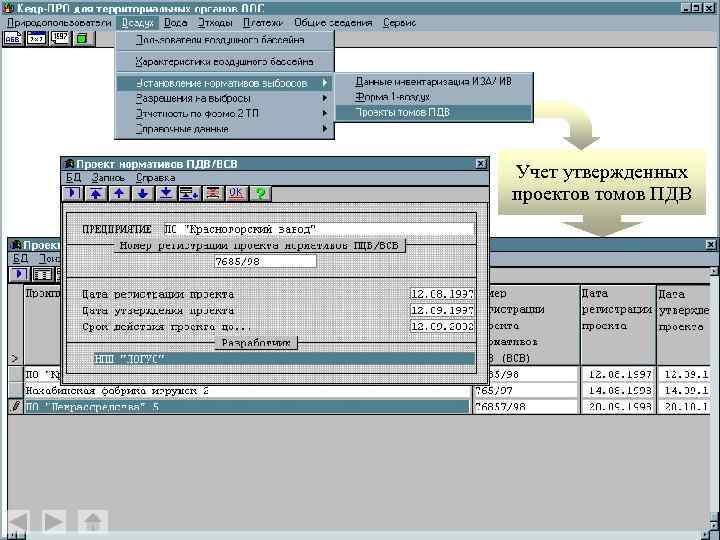Expand Разрешения на выбросы submenu arrow

tap(325, 98)
